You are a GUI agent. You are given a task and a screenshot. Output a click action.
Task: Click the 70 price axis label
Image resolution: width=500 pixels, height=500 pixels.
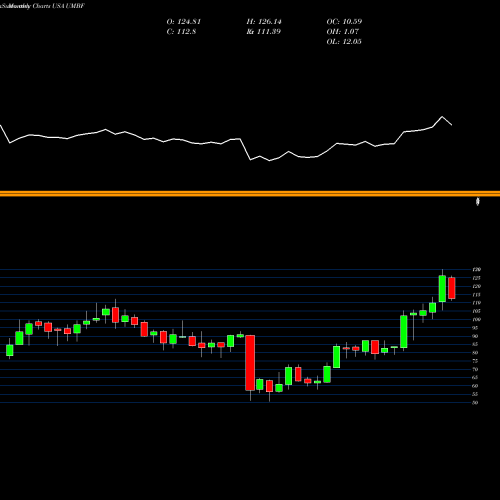(475, 369)
